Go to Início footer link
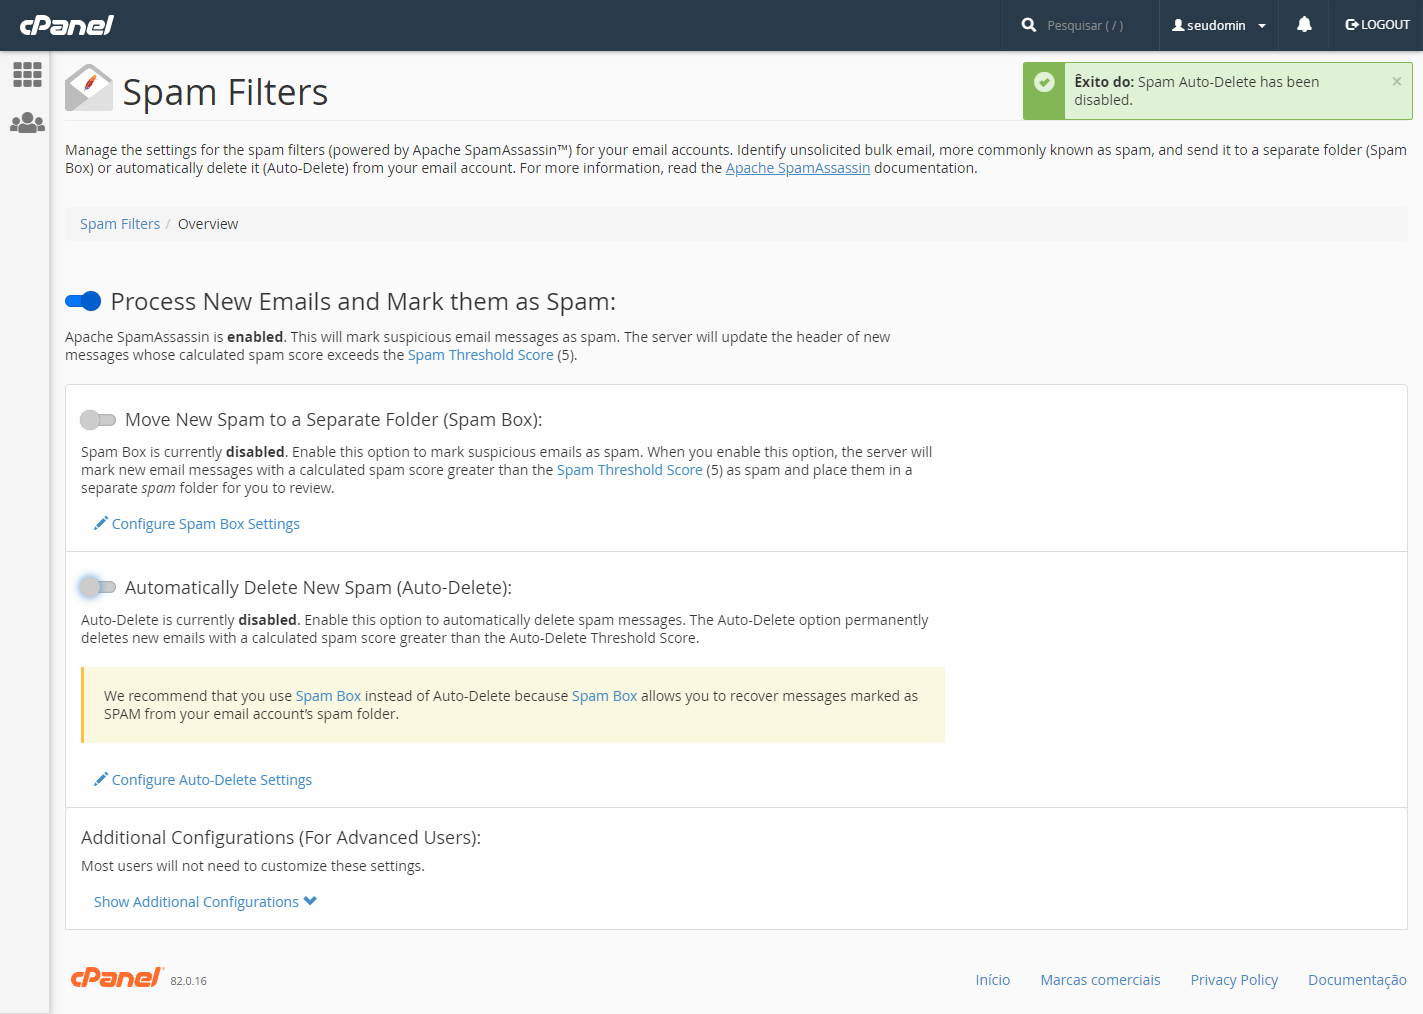The width and height of the screenshot is (1423, 1014). pos(993,980)
